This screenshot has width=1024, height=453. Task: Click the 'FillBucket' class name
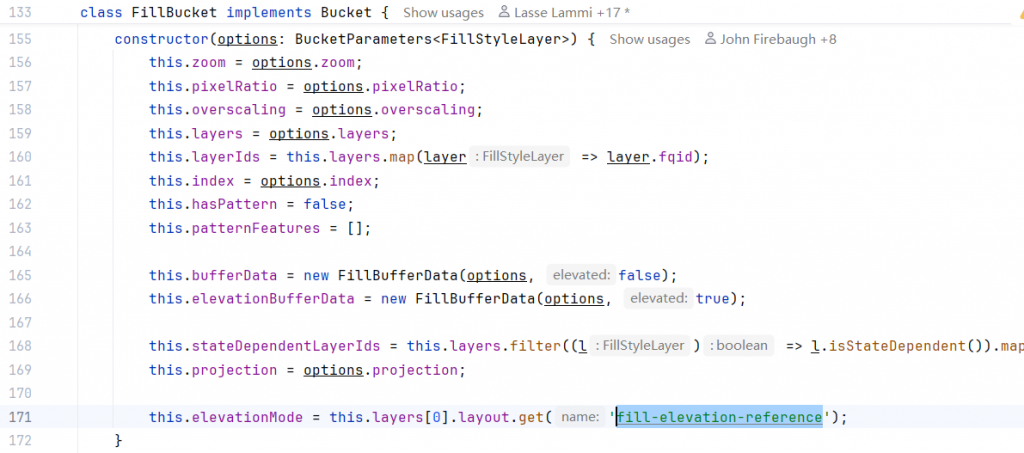click(174, 12)
